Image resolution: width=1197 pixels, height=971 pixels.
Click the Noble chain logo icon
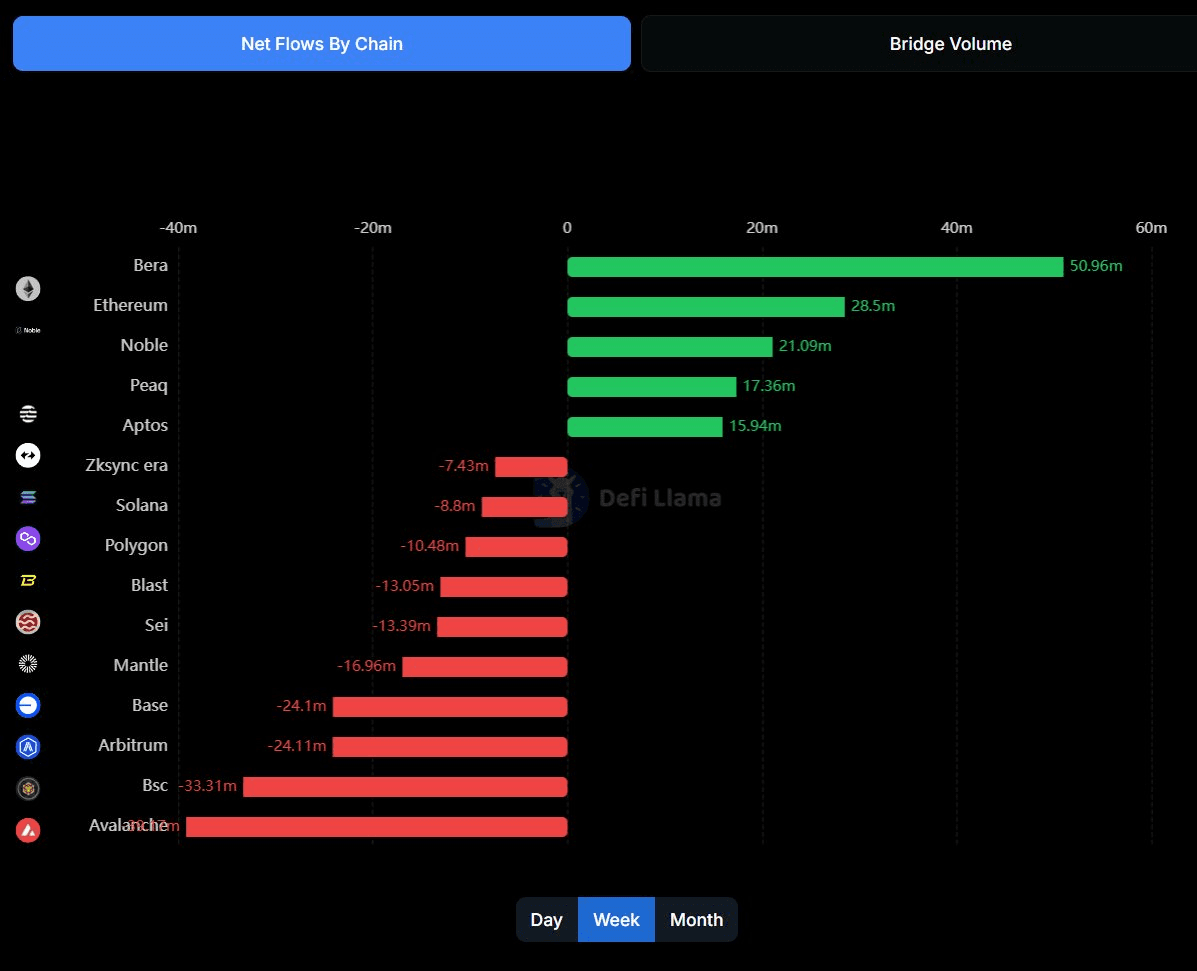(x=28, y=330)
